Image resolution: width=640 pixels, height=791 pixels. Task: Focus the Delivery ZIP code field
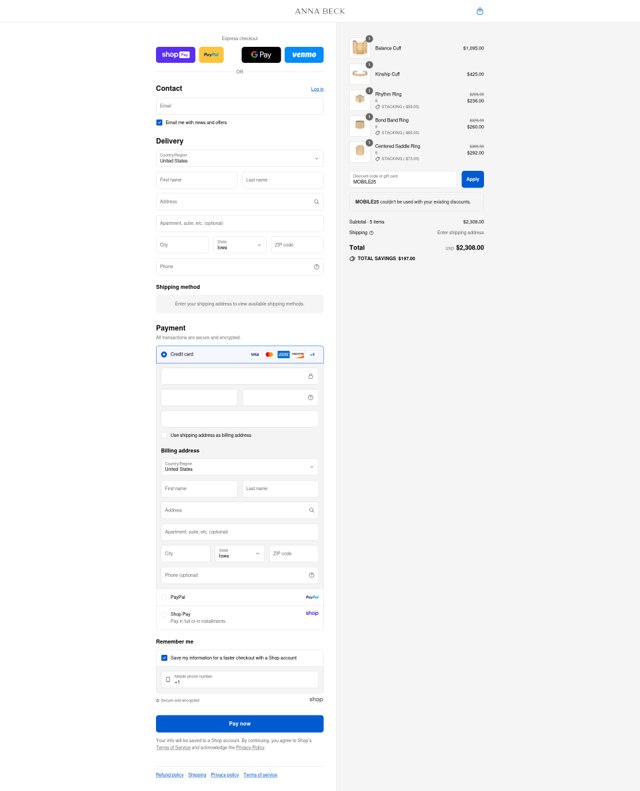[x=297, y=245]
